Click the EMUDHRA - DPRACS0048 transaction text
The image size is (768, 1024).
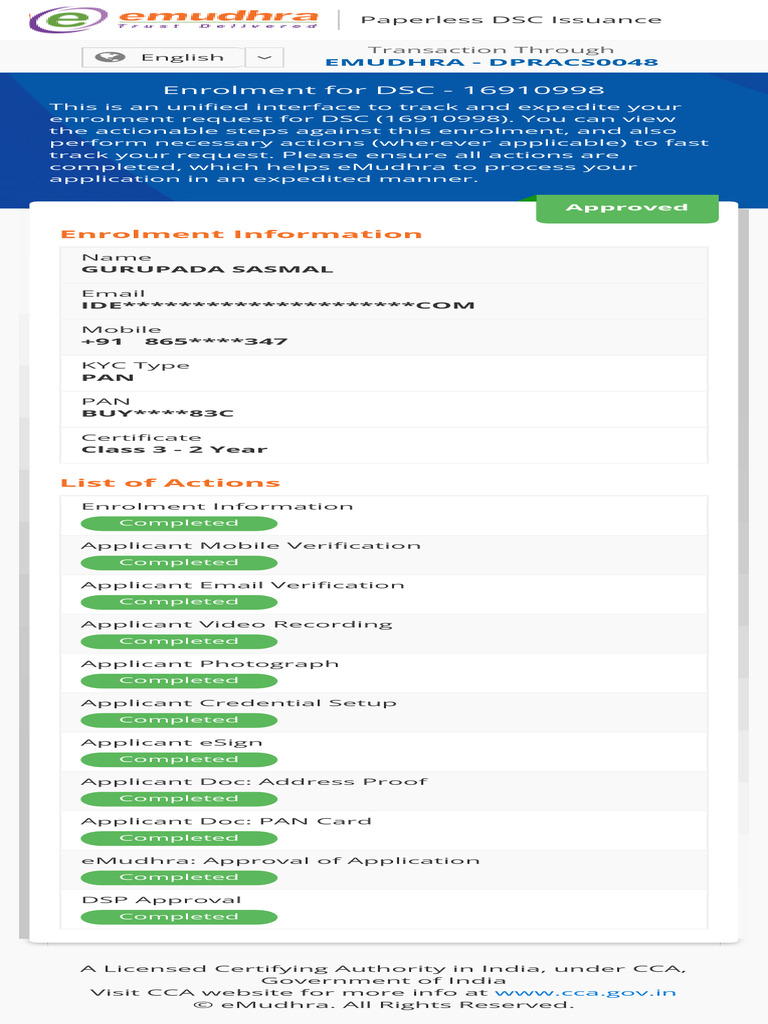492,63
